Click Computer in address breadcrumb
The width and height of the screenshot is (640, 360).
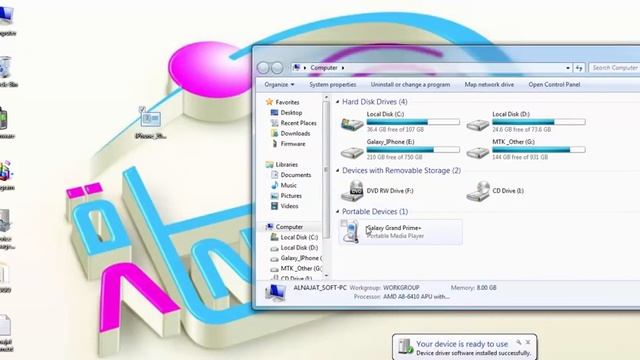pos(324,68)
